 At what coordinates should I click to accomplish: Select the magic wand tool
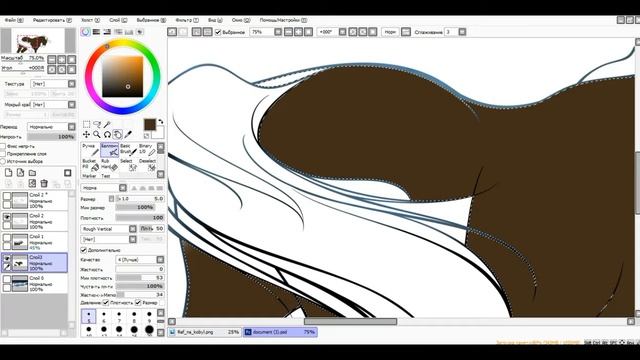click(x=107, y=124)
